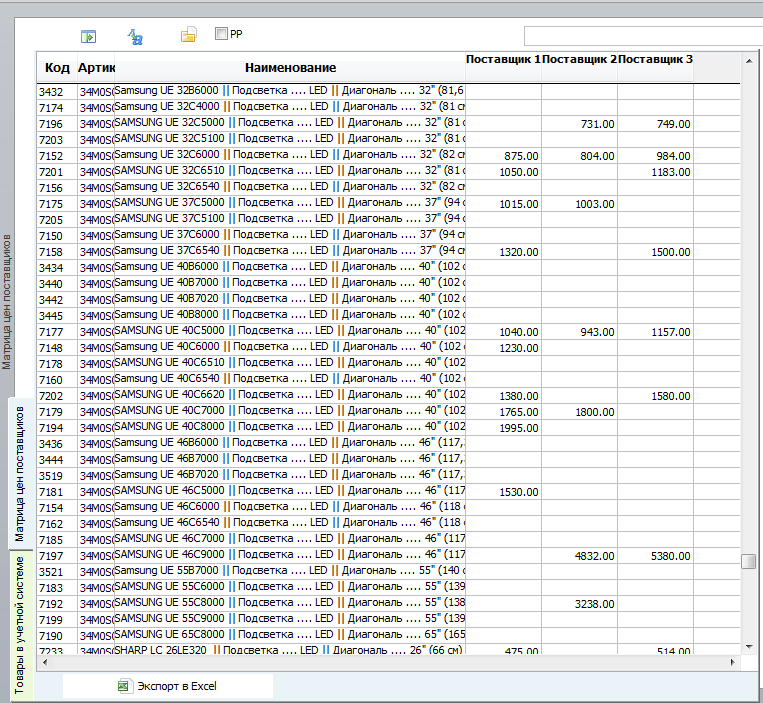
Task: Toggle the PP checkbox
Action: pyautogui.click(x=221, y=34)
